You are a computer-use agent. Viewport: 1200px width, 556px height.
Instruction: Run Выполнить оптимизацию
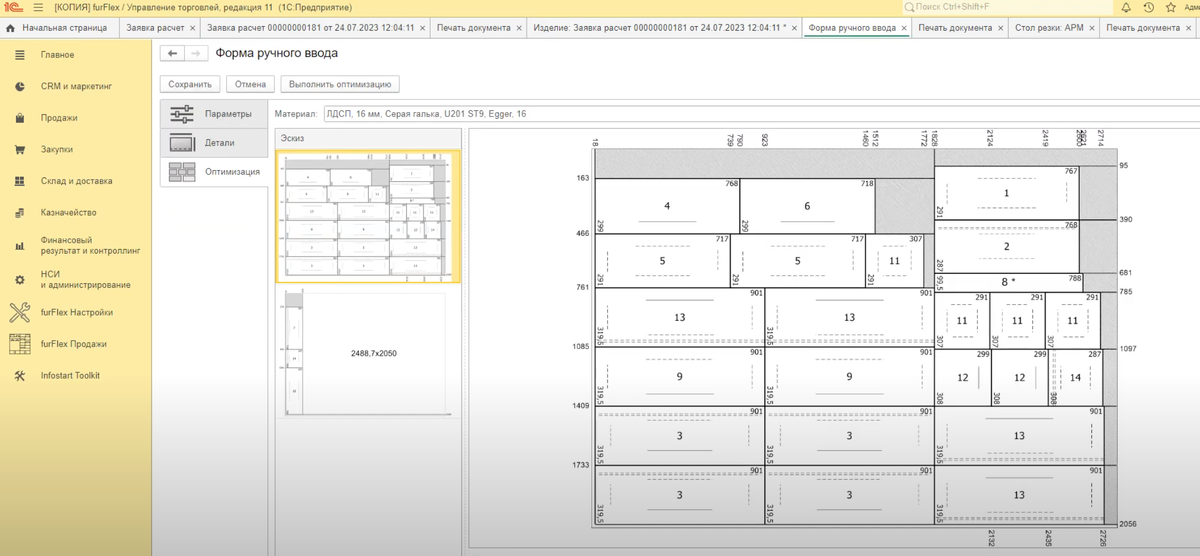pos(341,85)
